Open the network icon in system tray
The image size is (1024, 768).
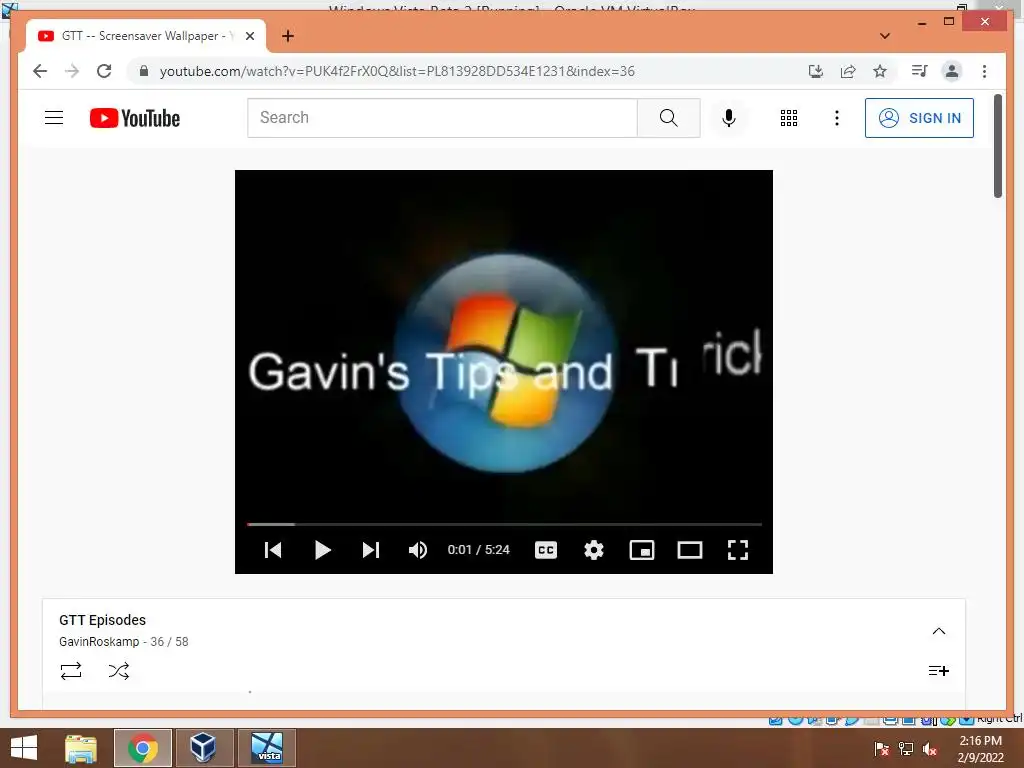point(905,748)
